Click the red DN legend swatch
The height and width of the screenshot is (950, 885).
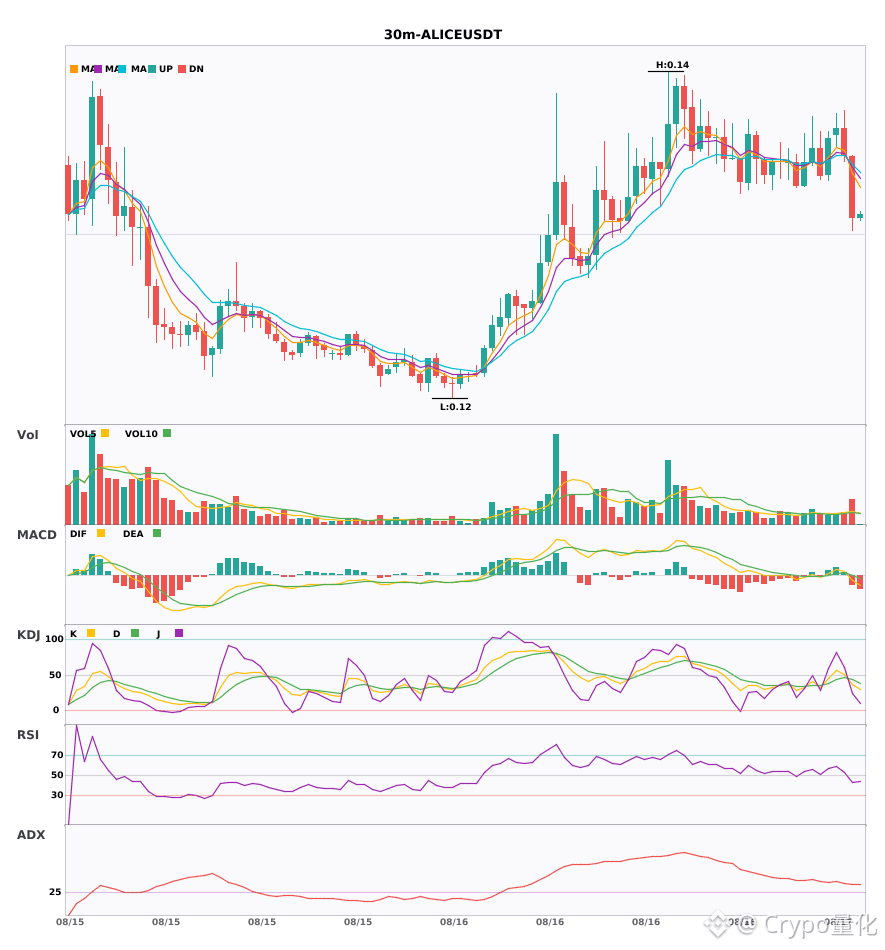click(182, 69)
